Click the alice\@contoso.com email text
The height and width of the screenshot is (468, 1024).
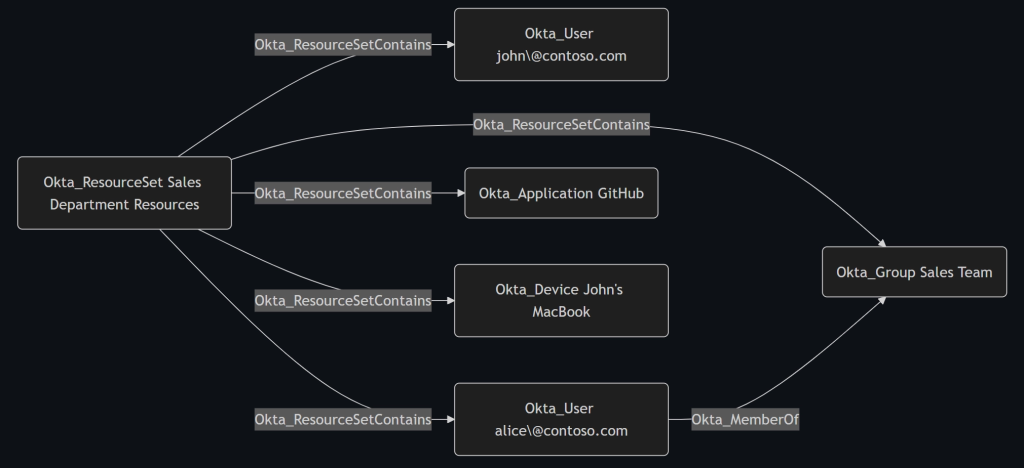pyautogui.click(x=561, y=431)
